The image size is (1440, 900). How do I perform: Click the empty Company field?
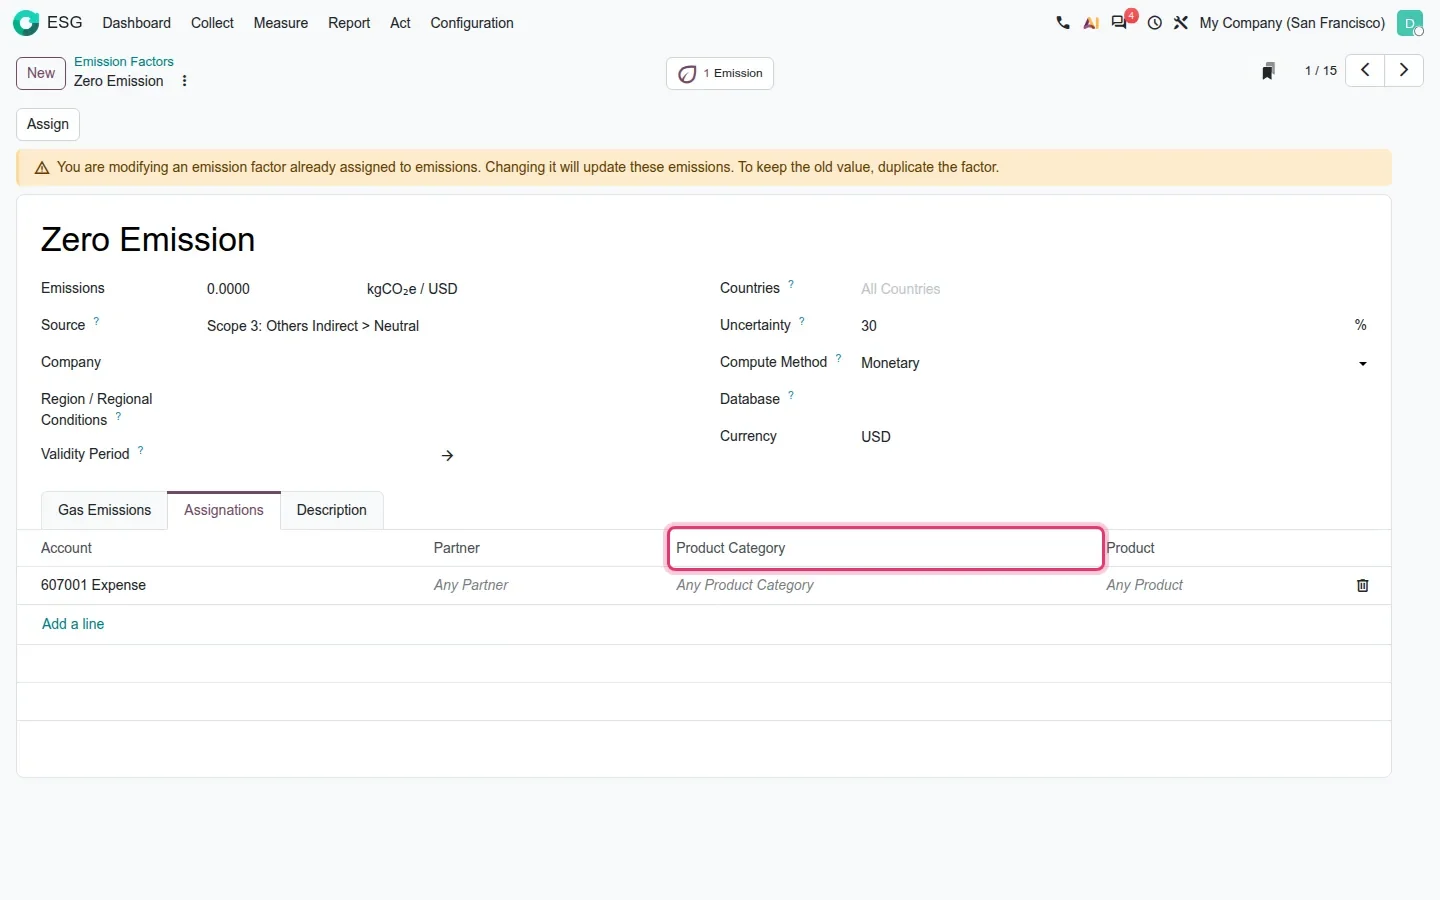point(446,363)
